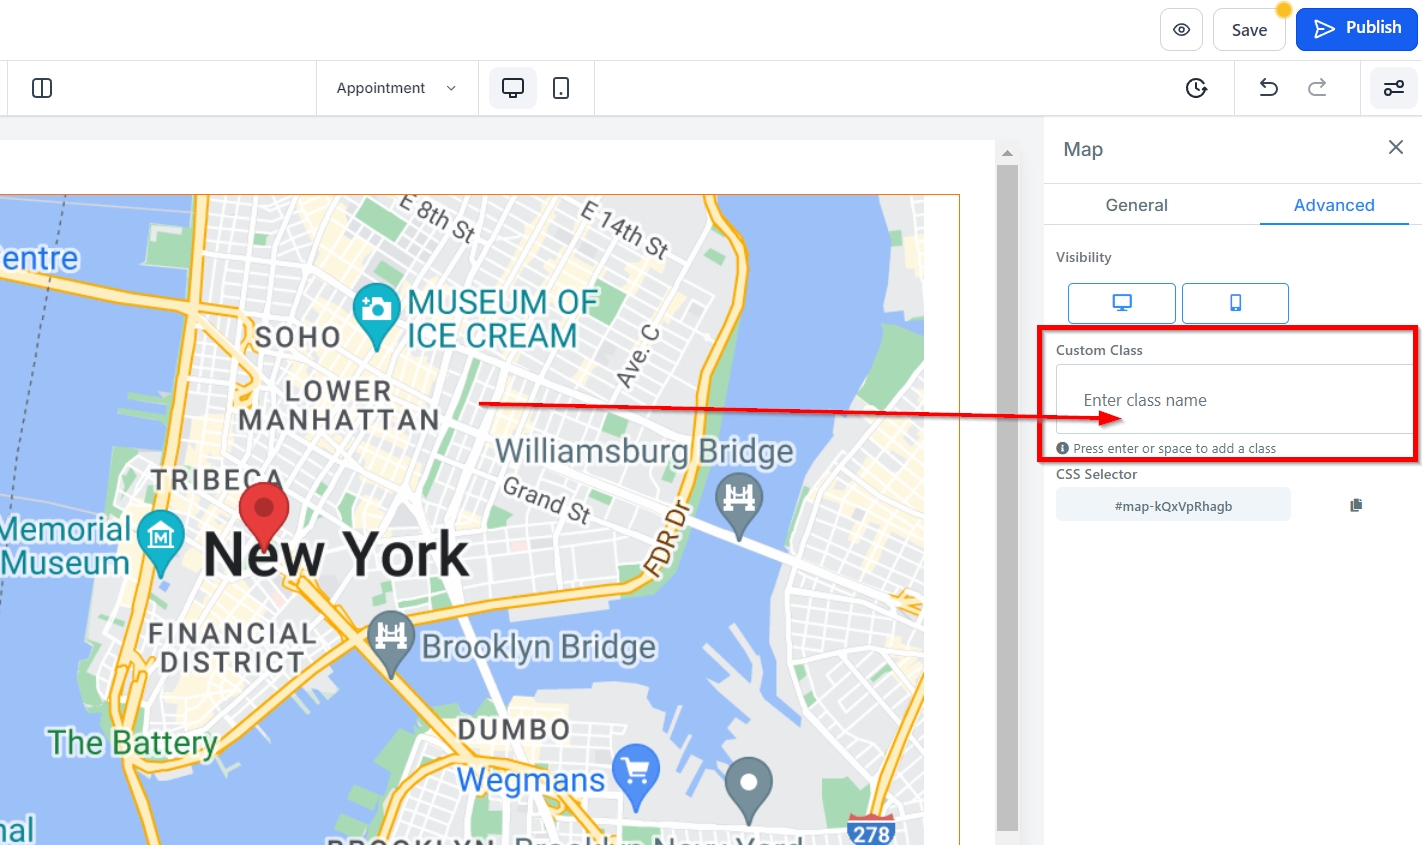The image size is (1422, 845).
Task: Toggle mobile visibility for the map
Action: pyautogui.click(x=1235, y=303)
